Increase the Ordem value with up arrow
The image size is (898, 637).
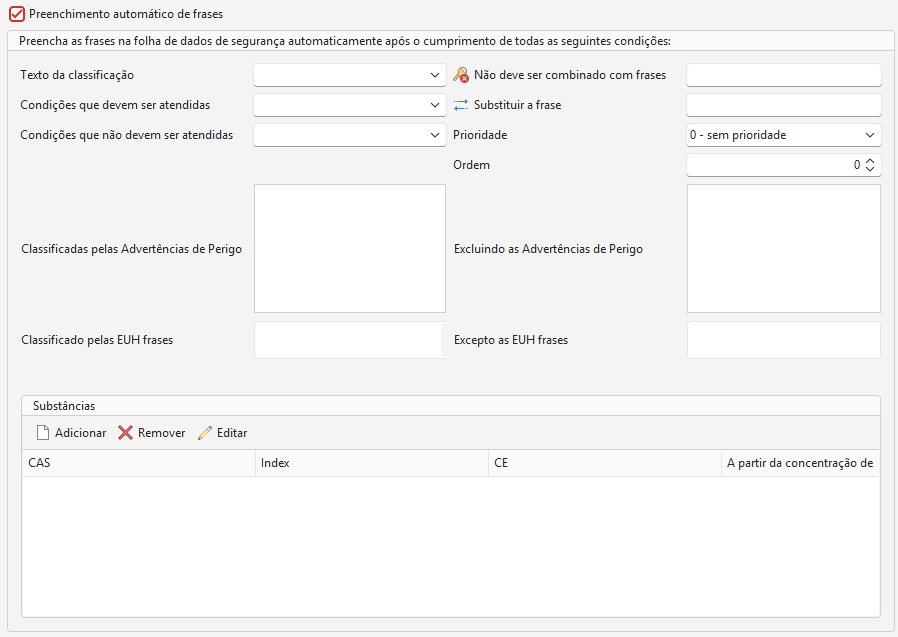pyautogui.click(x=870, y=161)
